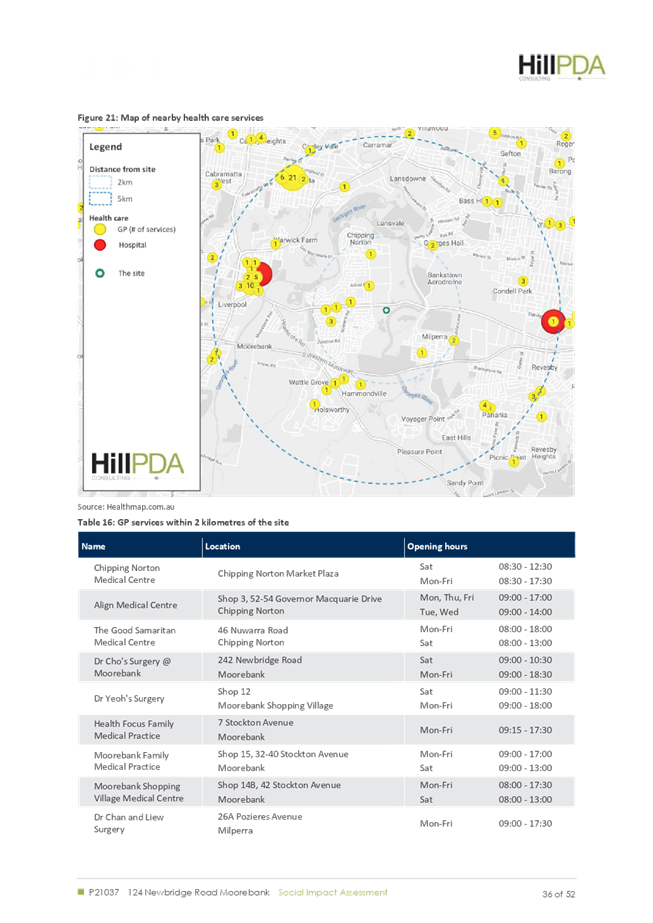
Task: Click the HillPDA logo in the page header
Action: pos(562,67)
